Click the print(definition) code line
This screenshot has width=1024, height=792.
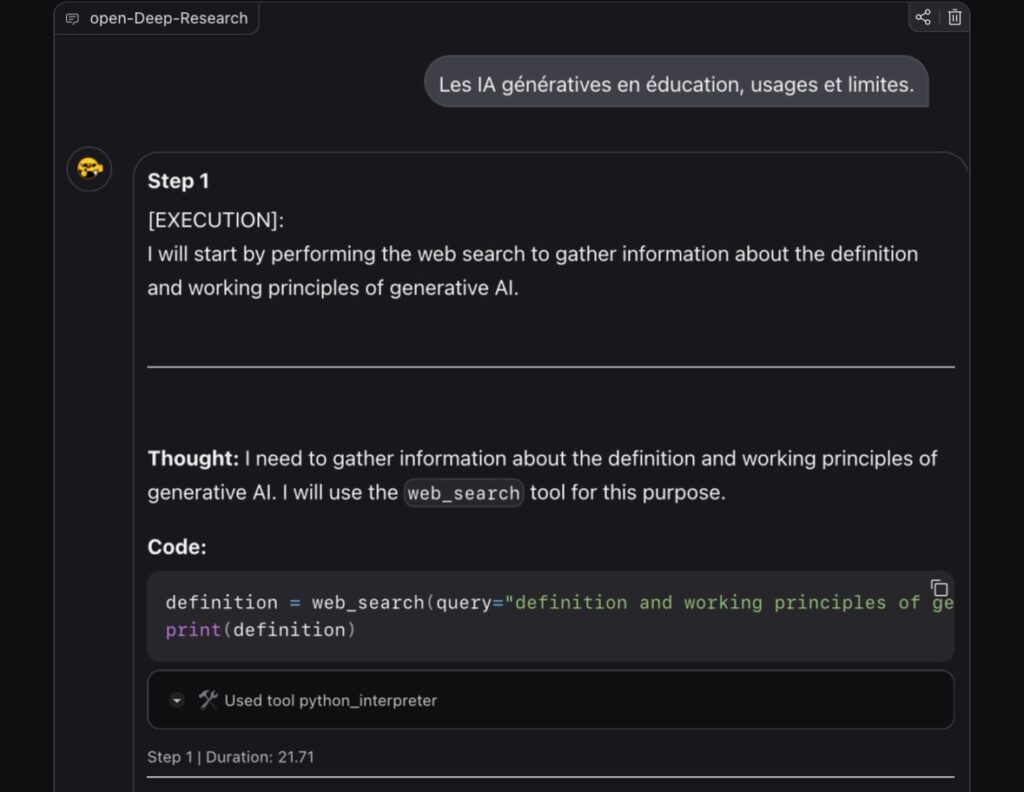pyautogui.click(x=260, y=630)
